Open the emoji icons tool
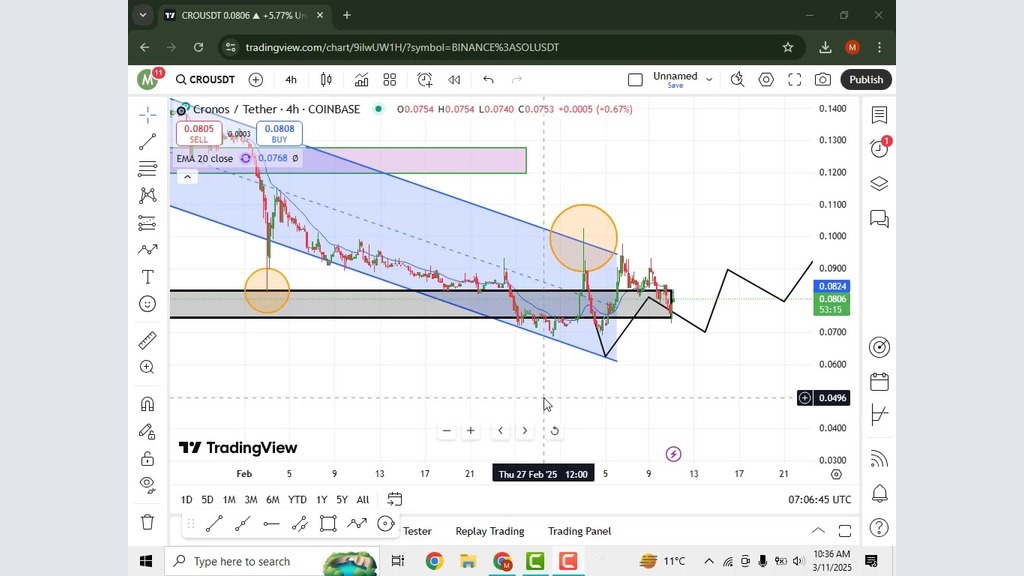 click(148, 304)
